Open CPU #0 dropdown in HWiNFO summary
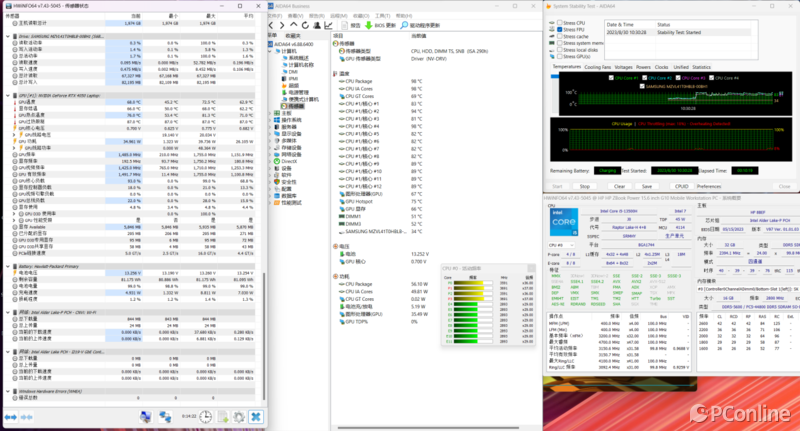Image resolution: width=800 pixels, height=431 pixels. (561, 245)
